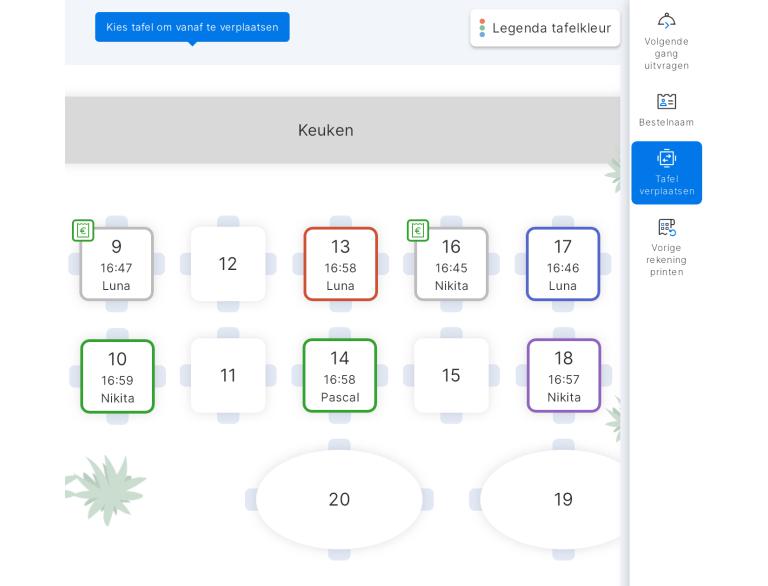
Task: Open the Legenda tafelkleur button
Action: click(x=545, y=28)
